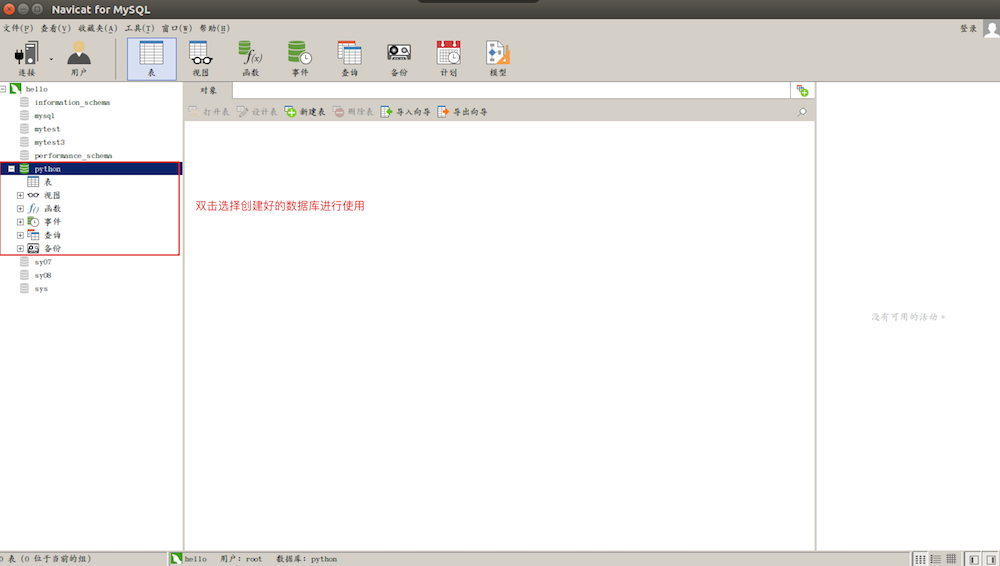This screenshot has width=1000, height=566.
Task: Select the 事件 (Events) toolbar icon
Action: pyautogui.click(x=299, y=58)
